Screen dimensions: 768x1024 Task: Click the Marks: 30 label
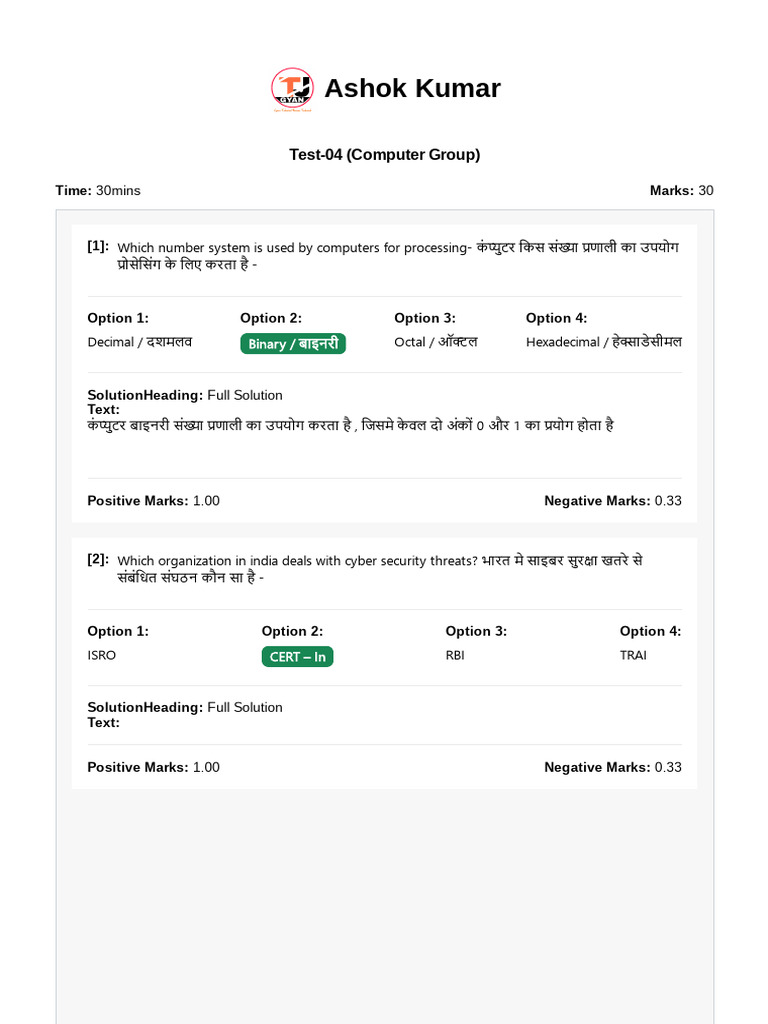tap(681, 190)
